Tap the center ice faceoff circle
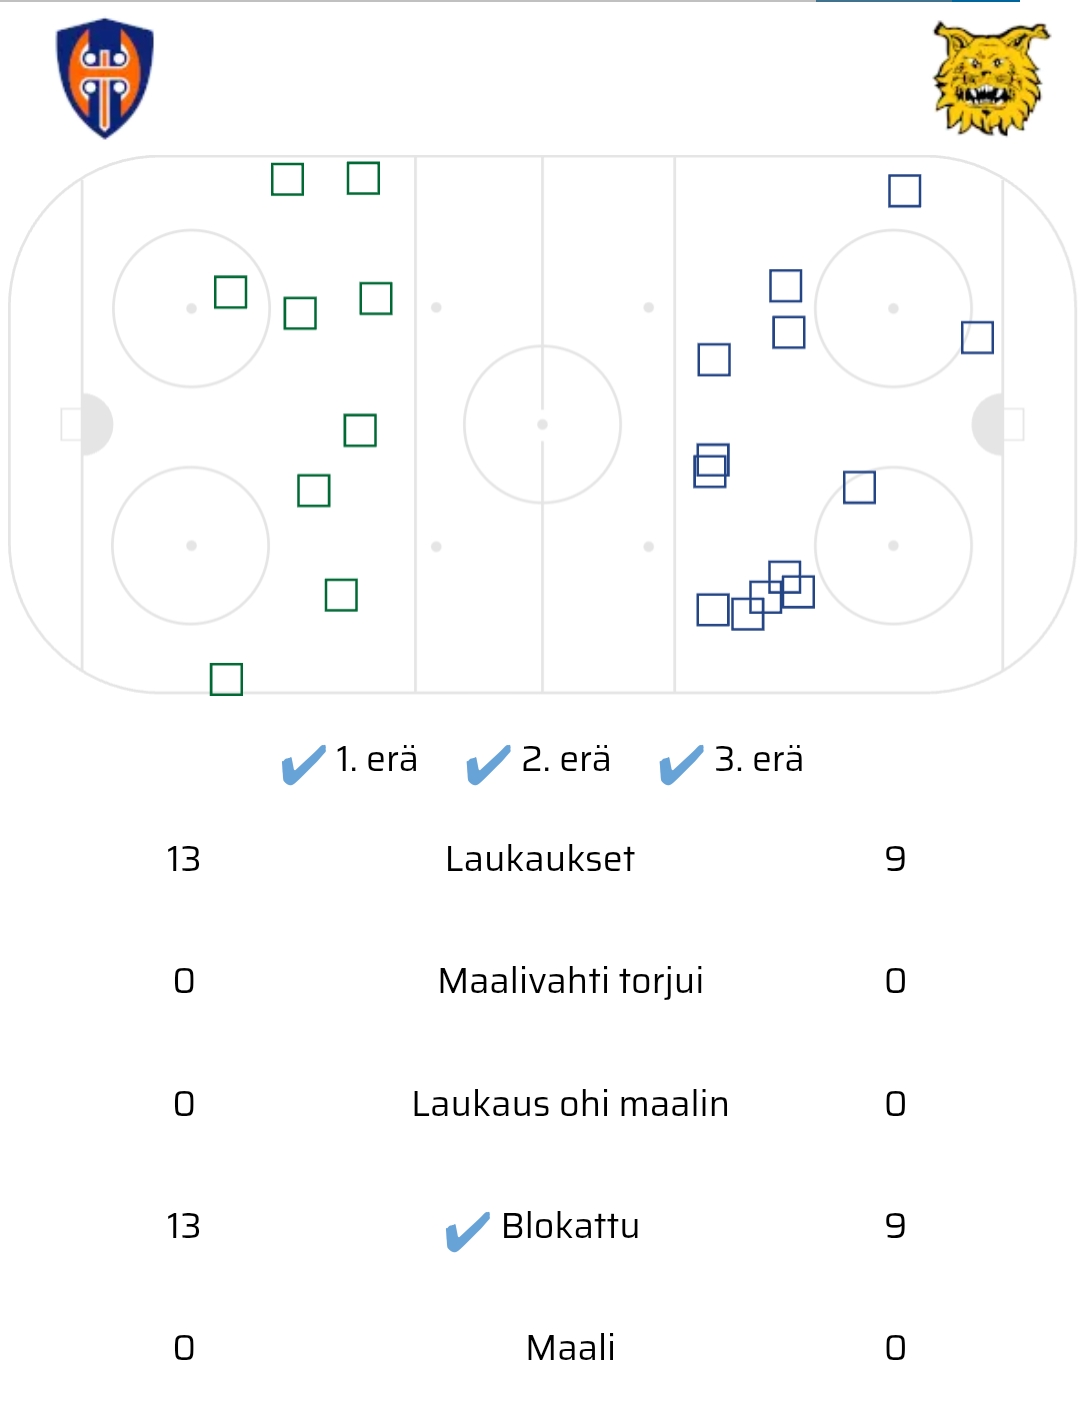 coord(542,424)
